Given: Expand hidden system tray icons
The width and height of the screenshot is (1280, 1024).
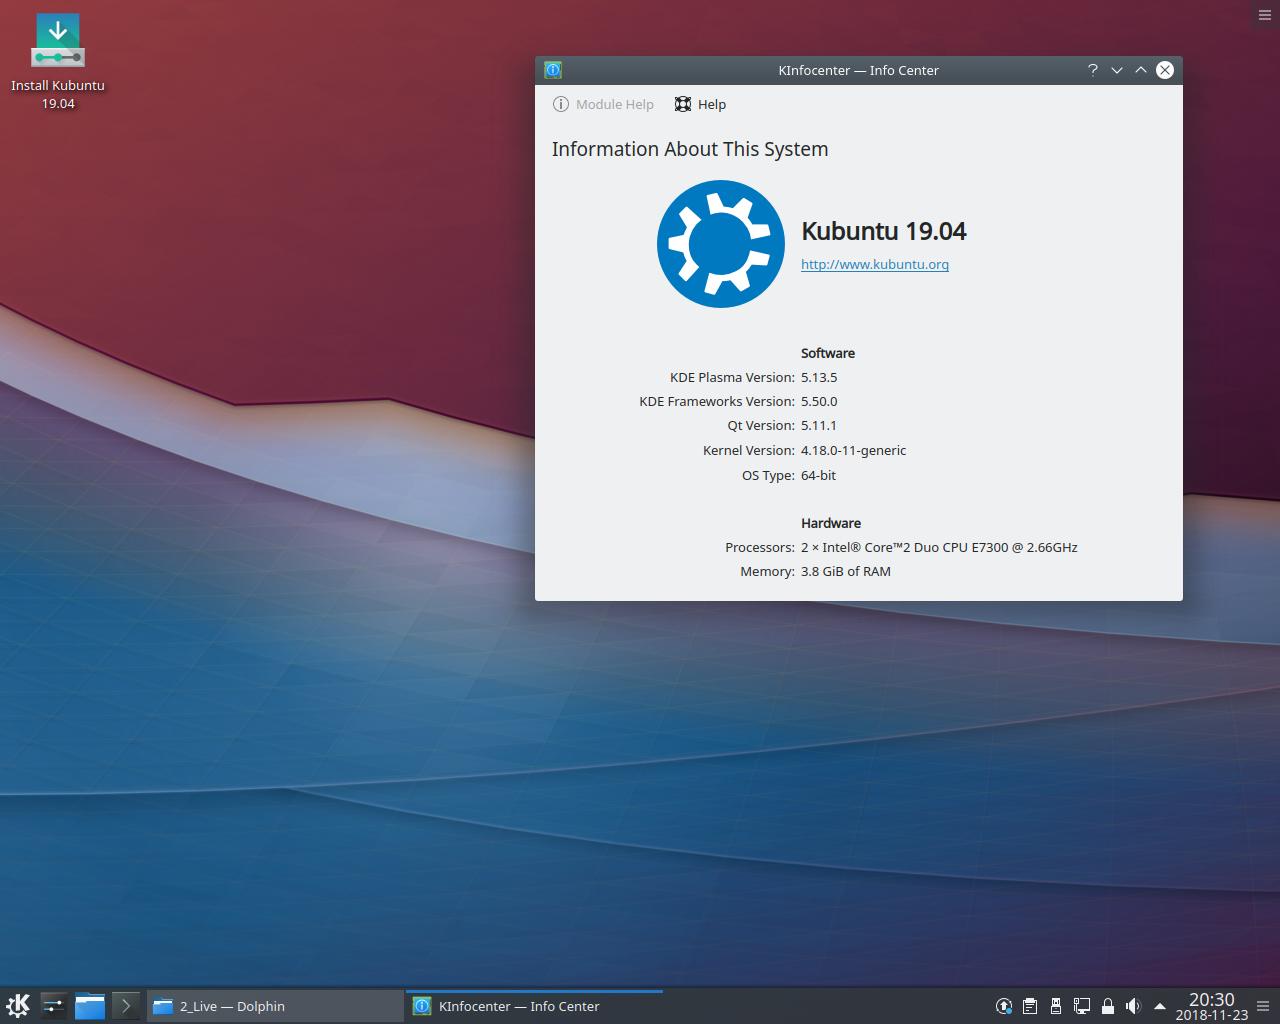Looking at the screenshot, I should (x=1159, y=1006).
